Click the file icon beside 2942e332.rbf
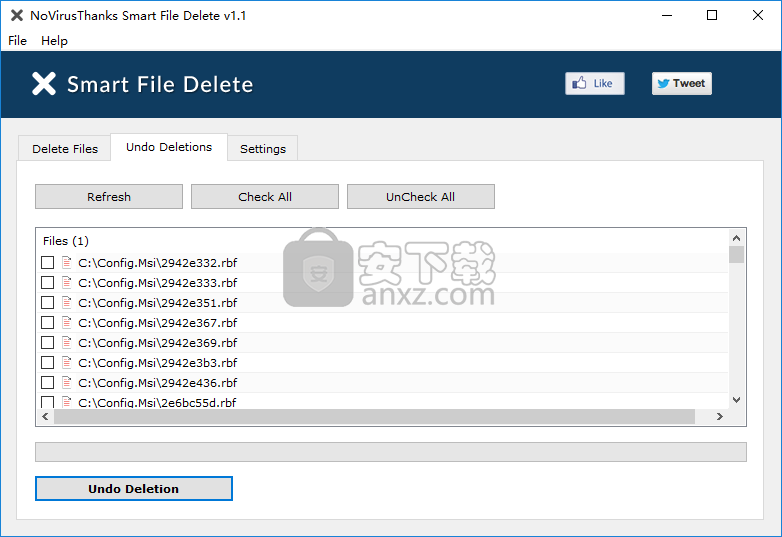This screenshot has width=782, height=537. click(x=66, y=262)
